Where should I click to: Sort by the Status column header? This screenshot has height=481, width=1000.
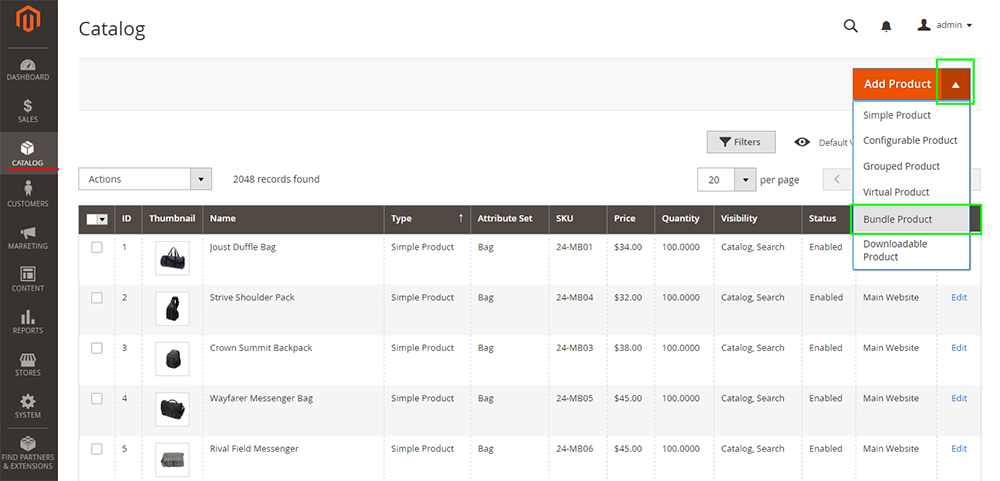click(x=827, y=219)
